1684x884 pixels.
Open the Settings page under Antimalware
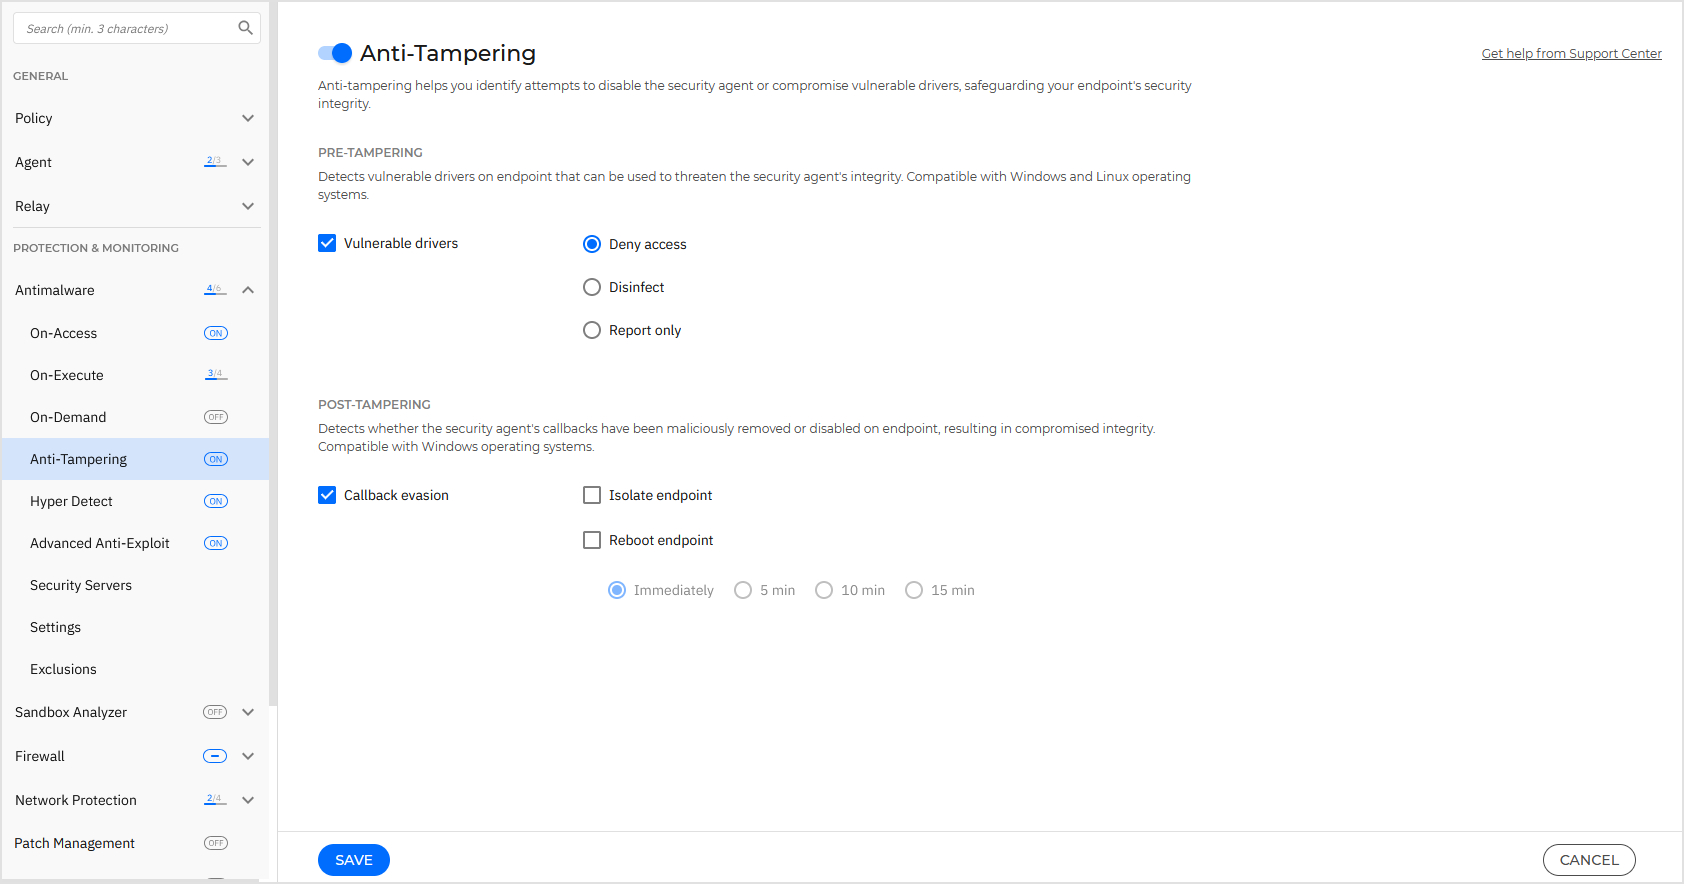click(x=55, y=627)
